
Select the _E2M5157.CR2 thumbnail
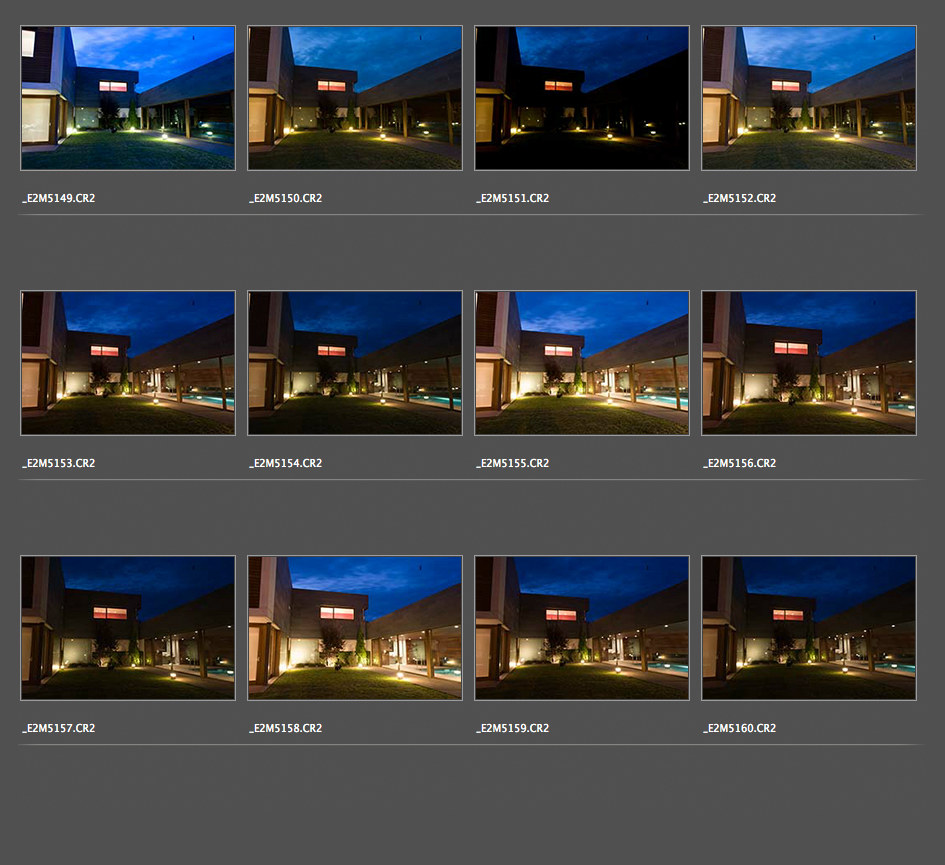coord(128,628)
